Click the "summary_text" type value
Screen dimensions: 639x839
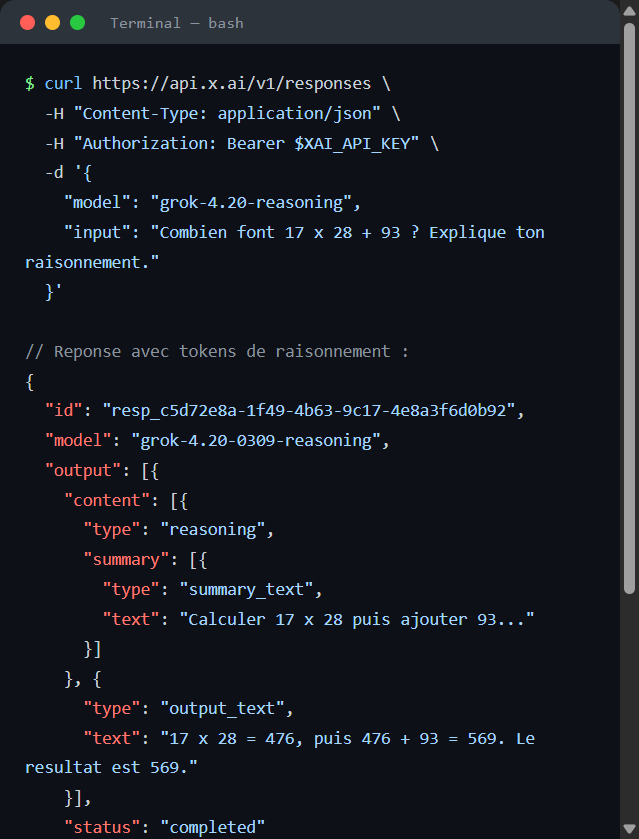click(246, 590)
